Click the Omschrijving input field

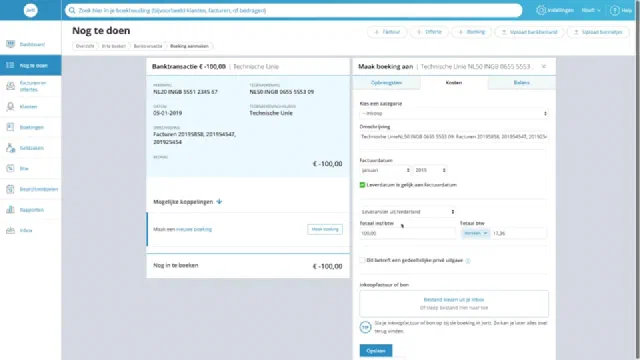click(x=454, y=137)
